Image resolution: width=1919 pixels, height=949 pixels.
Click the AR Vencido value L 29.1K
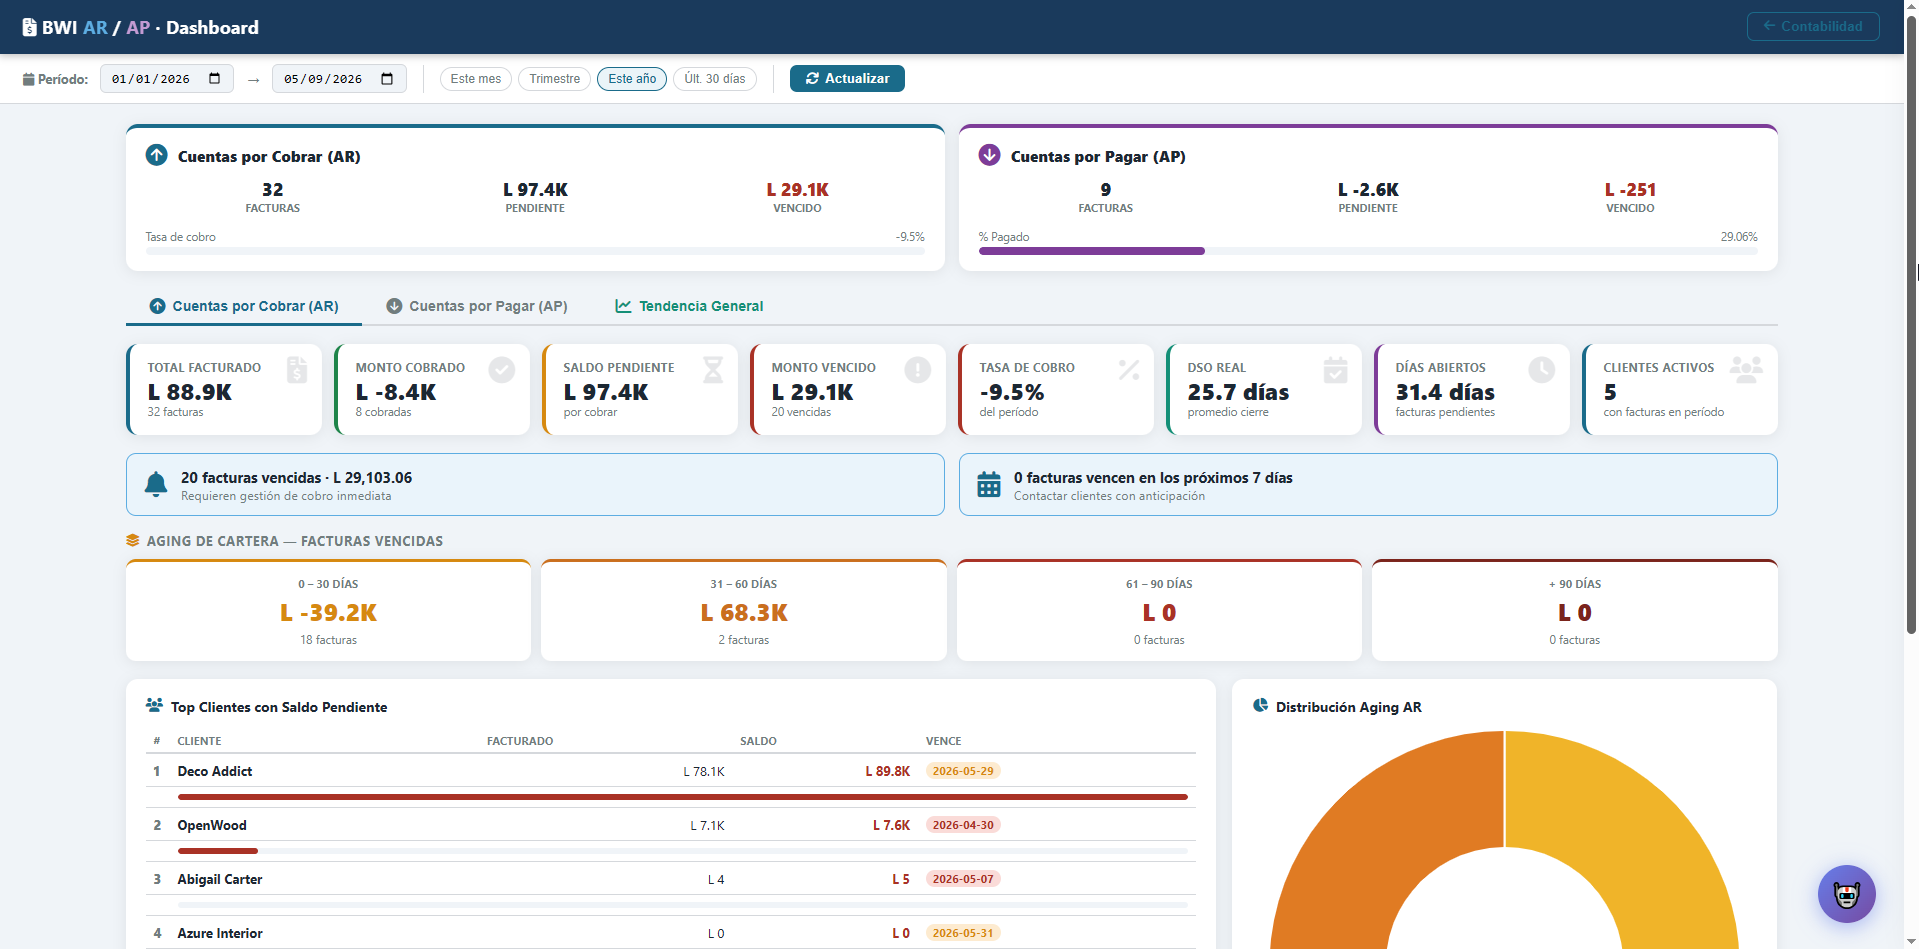tap(798, 190)
